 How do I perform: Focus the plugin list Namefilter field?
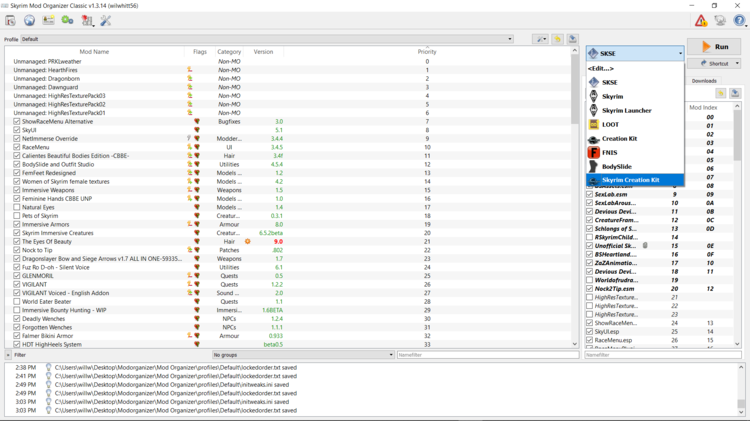pos(663,355)
